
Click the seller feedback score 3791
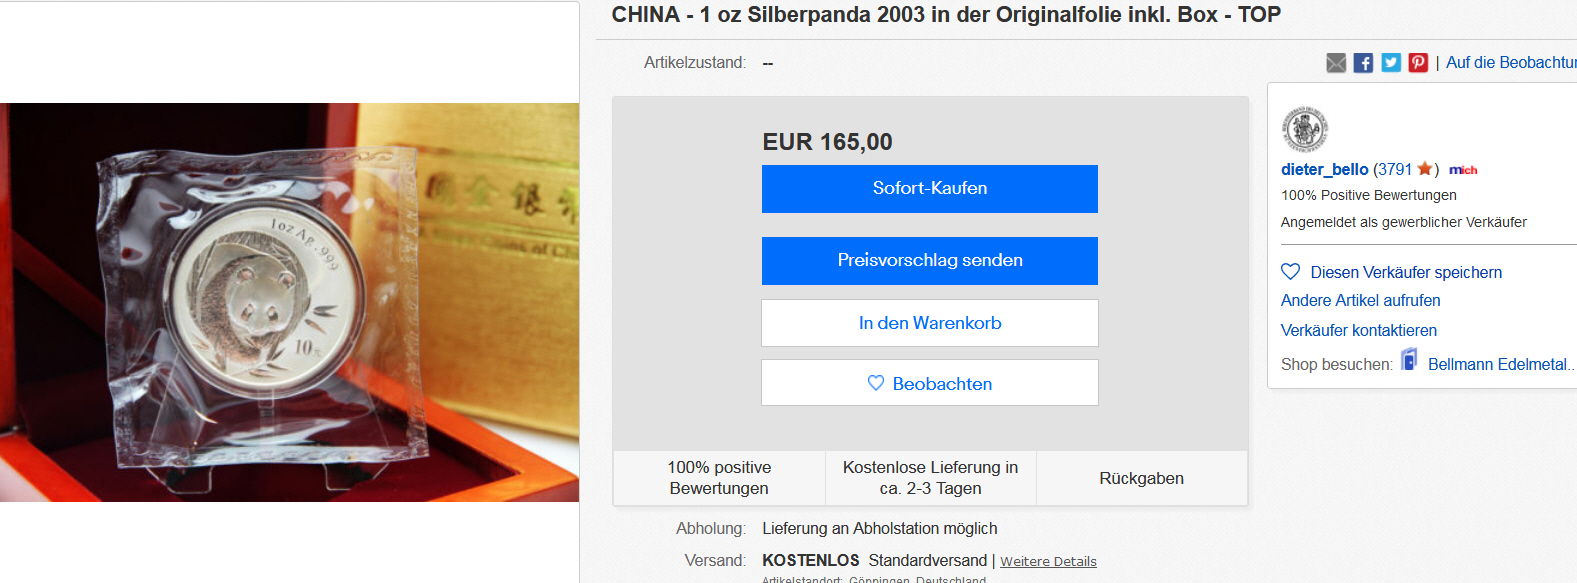(1394, 169)
